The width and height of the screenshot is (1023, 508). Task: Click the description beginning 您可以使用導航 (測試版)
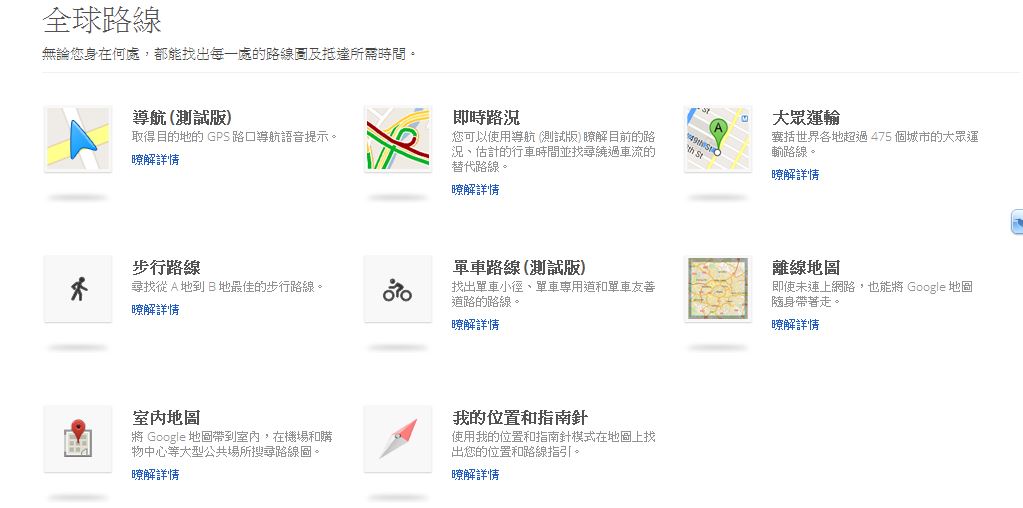pyautogui.click(x=554, y=152)
